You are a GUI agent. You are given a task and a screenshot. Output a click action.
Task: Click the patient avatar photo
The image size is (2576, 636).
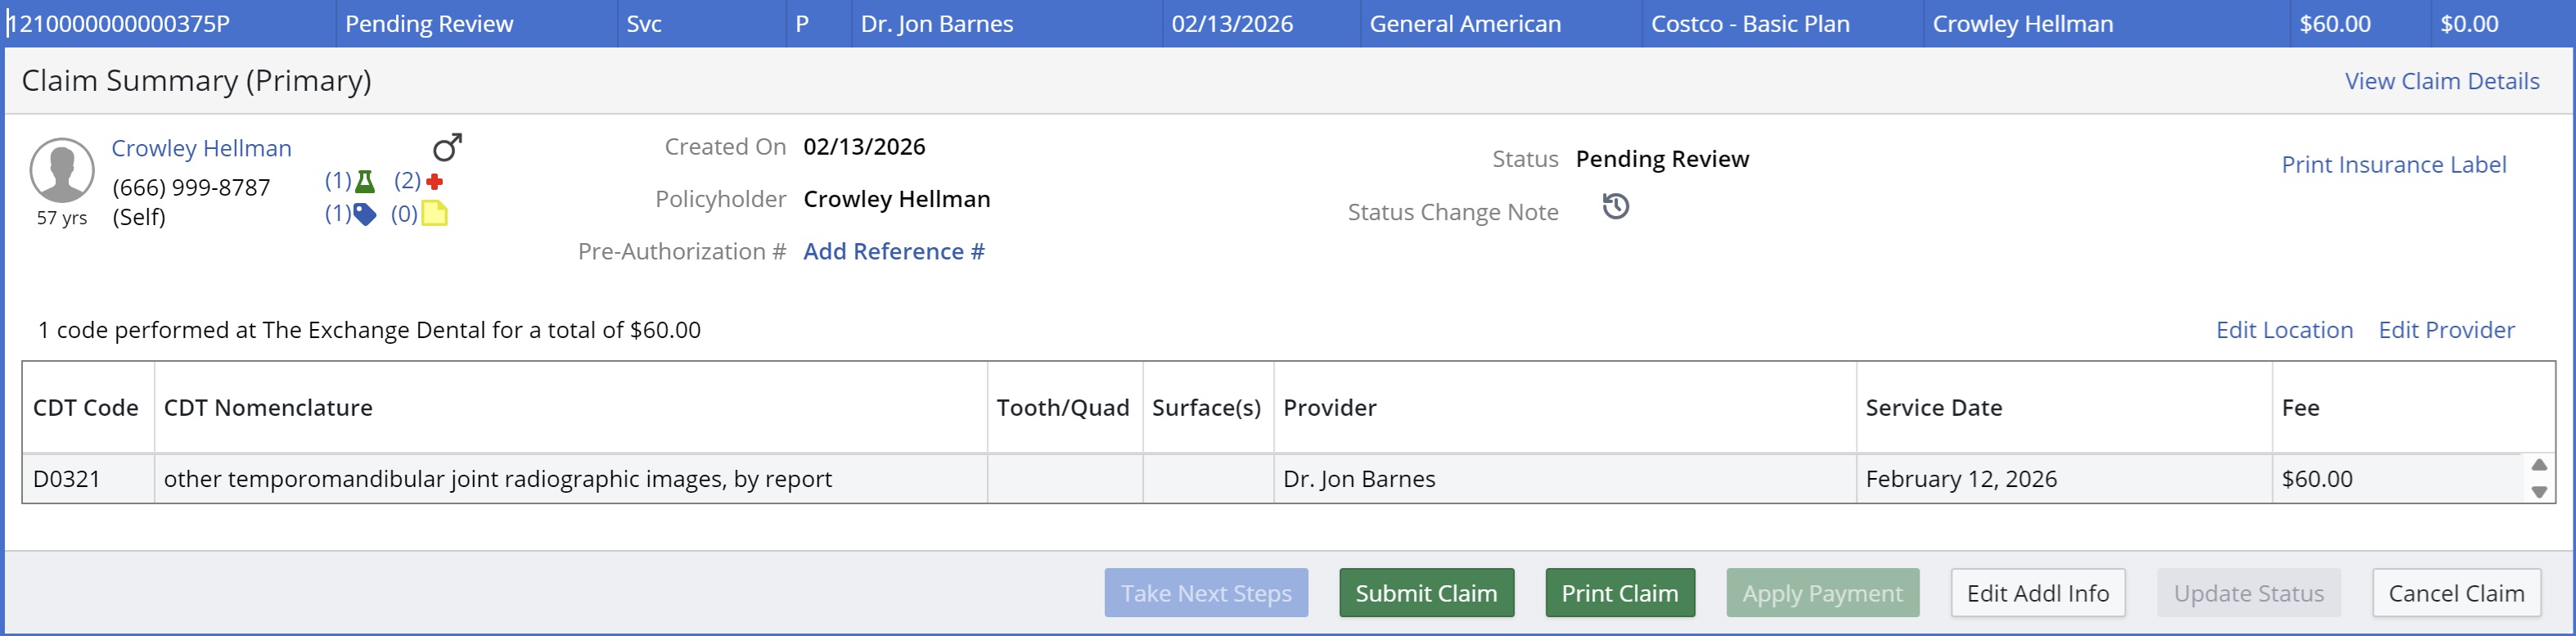click(62, 170)
